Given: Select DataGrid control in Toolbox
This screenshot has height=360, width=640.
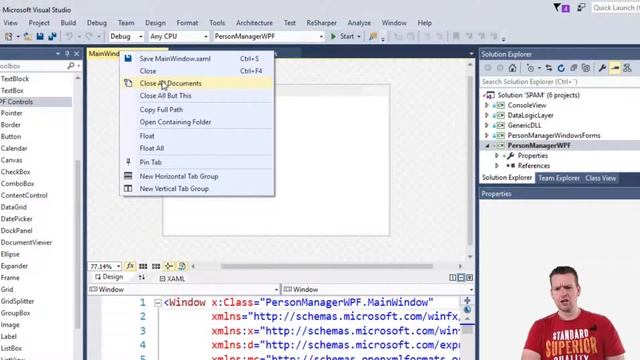Looking at the screenshot, I should pos(13,207).
